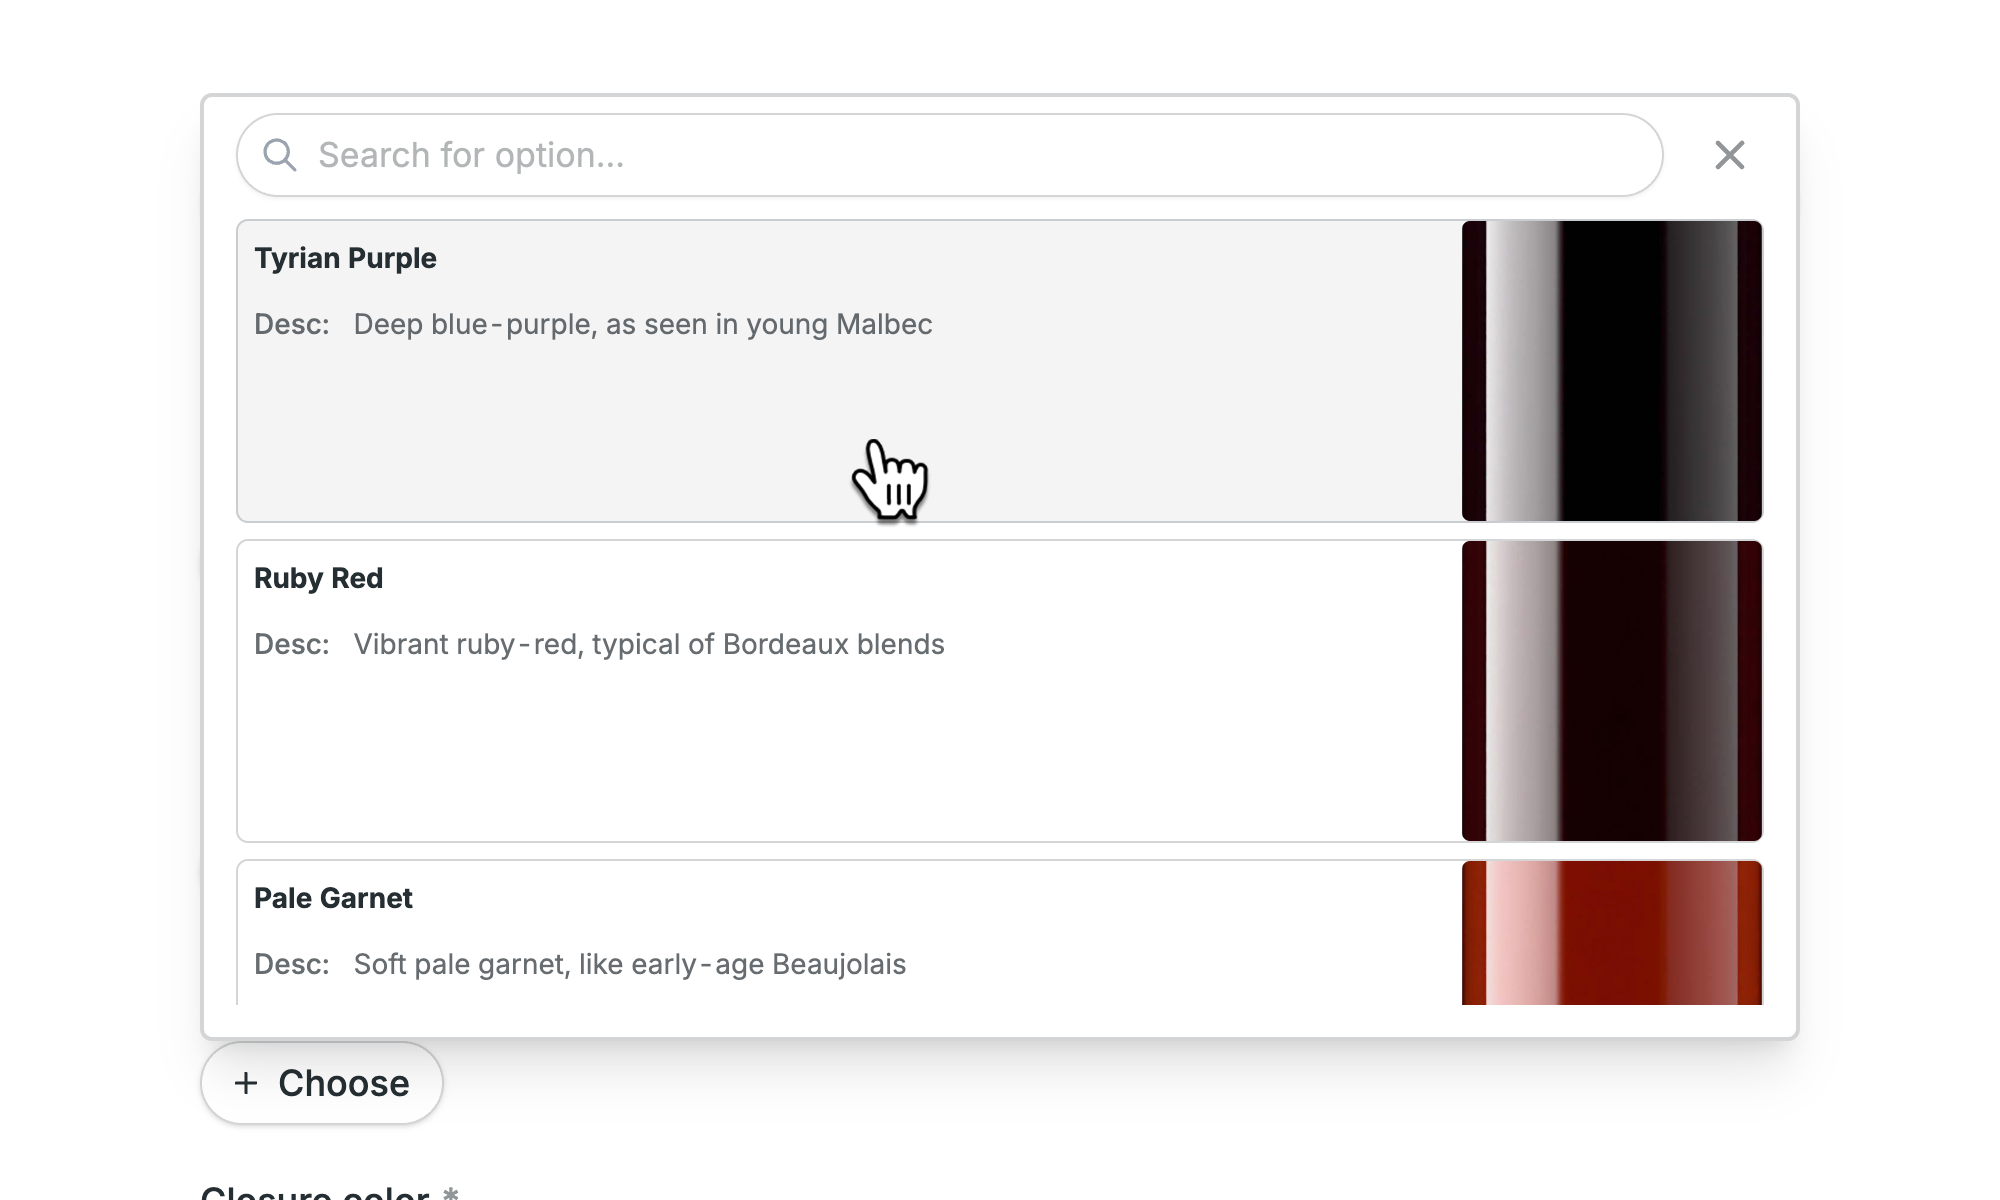This screenshot has height=1200, width=2000.
Task: Select the Tyrian Purple option card
Action: pos(1000,371)
